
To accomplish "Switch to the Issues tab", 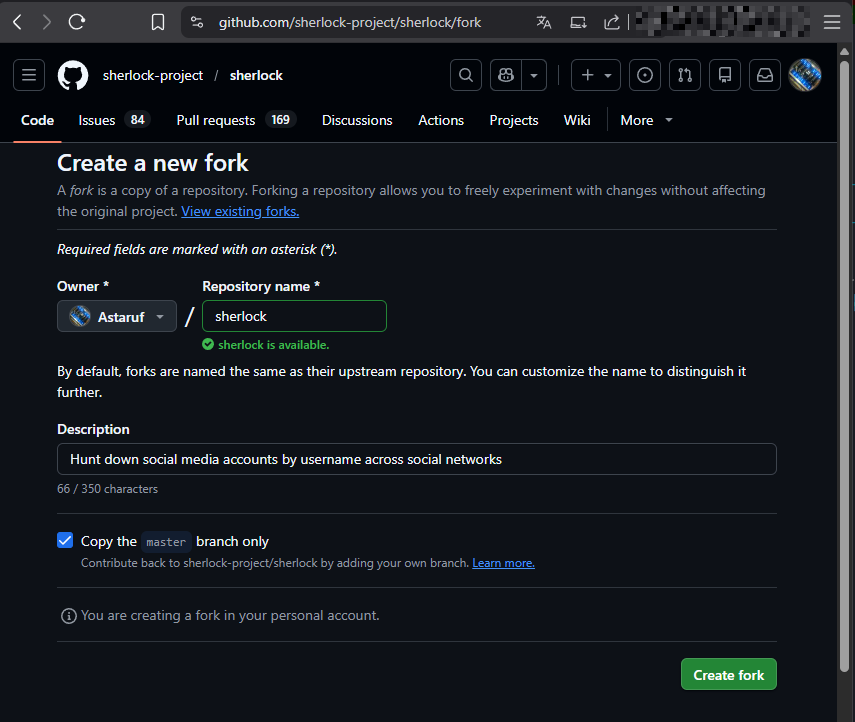I will [x=114, y=120].
